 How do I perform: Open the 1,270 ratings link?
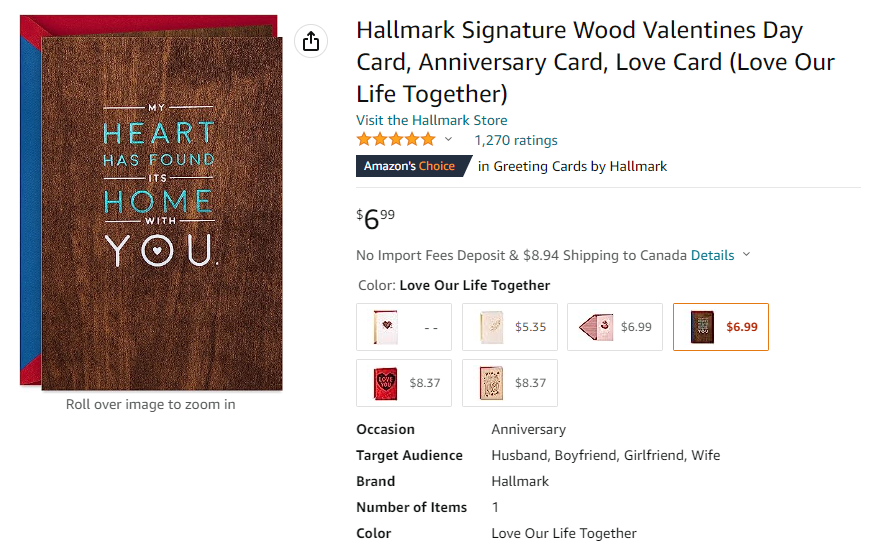[x=516, y=140]
